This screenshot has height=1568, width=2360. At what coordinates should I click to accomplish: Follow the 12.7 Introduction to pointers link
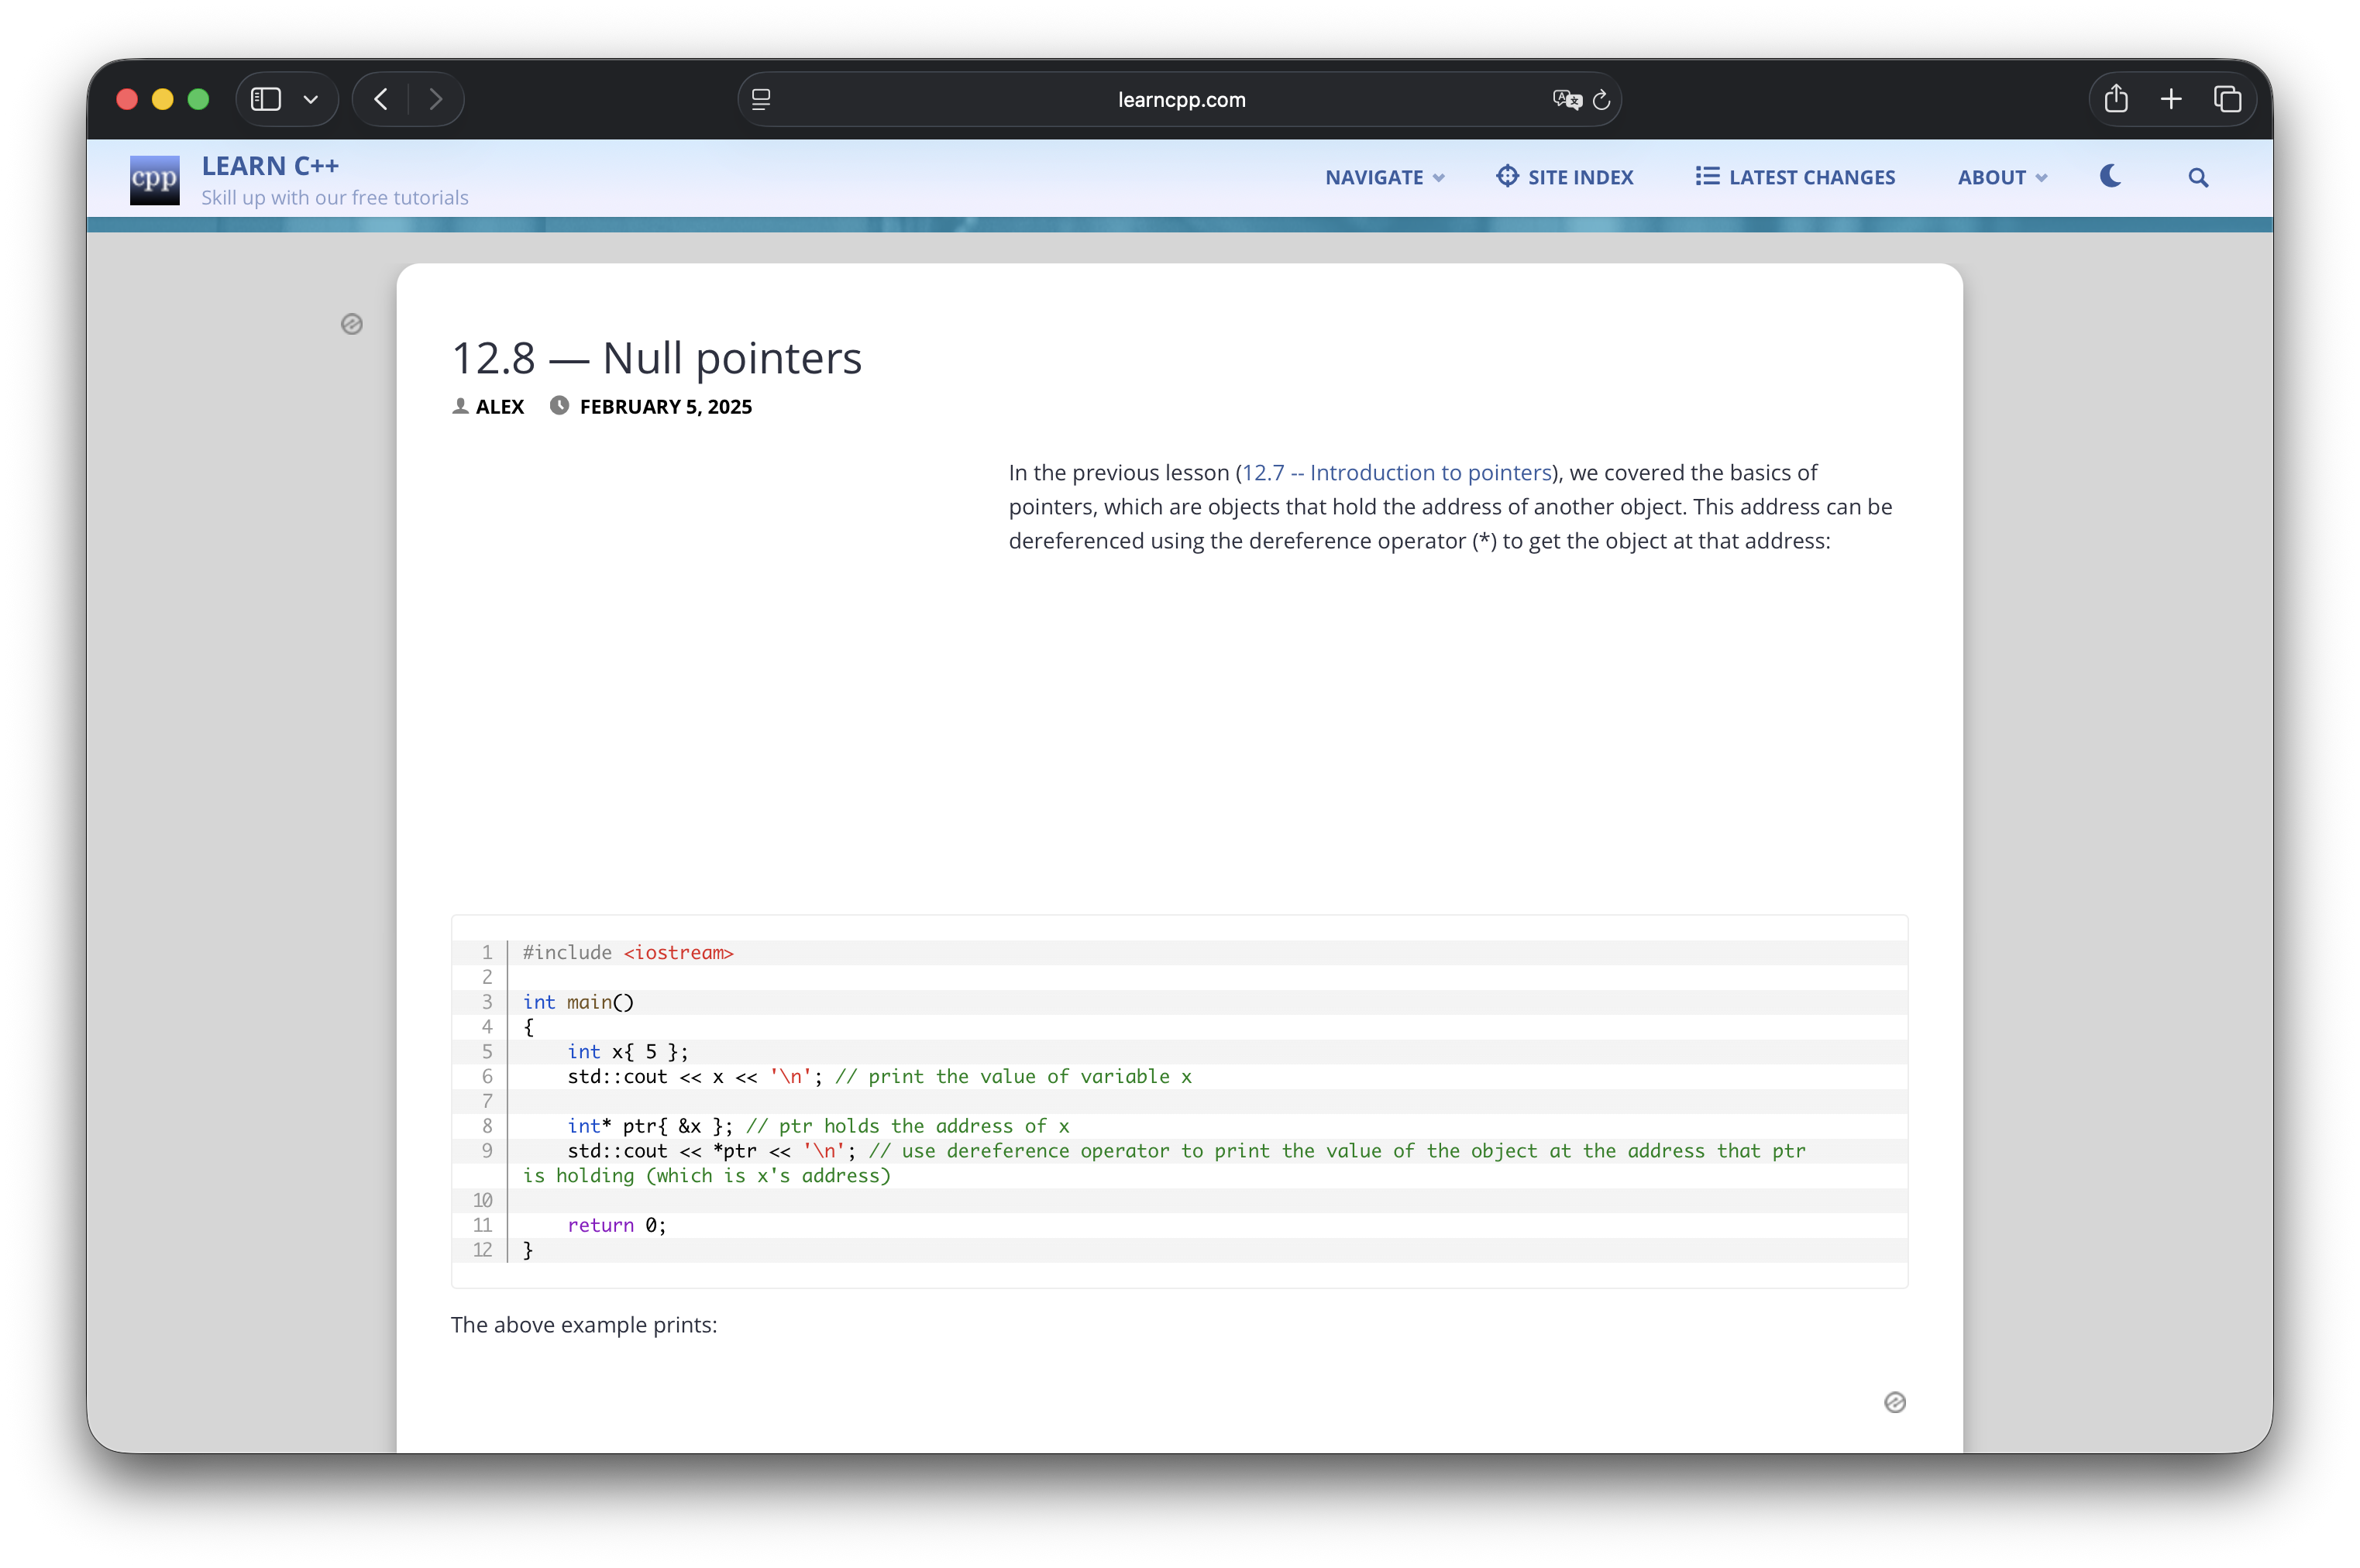tap(1396, 472)
